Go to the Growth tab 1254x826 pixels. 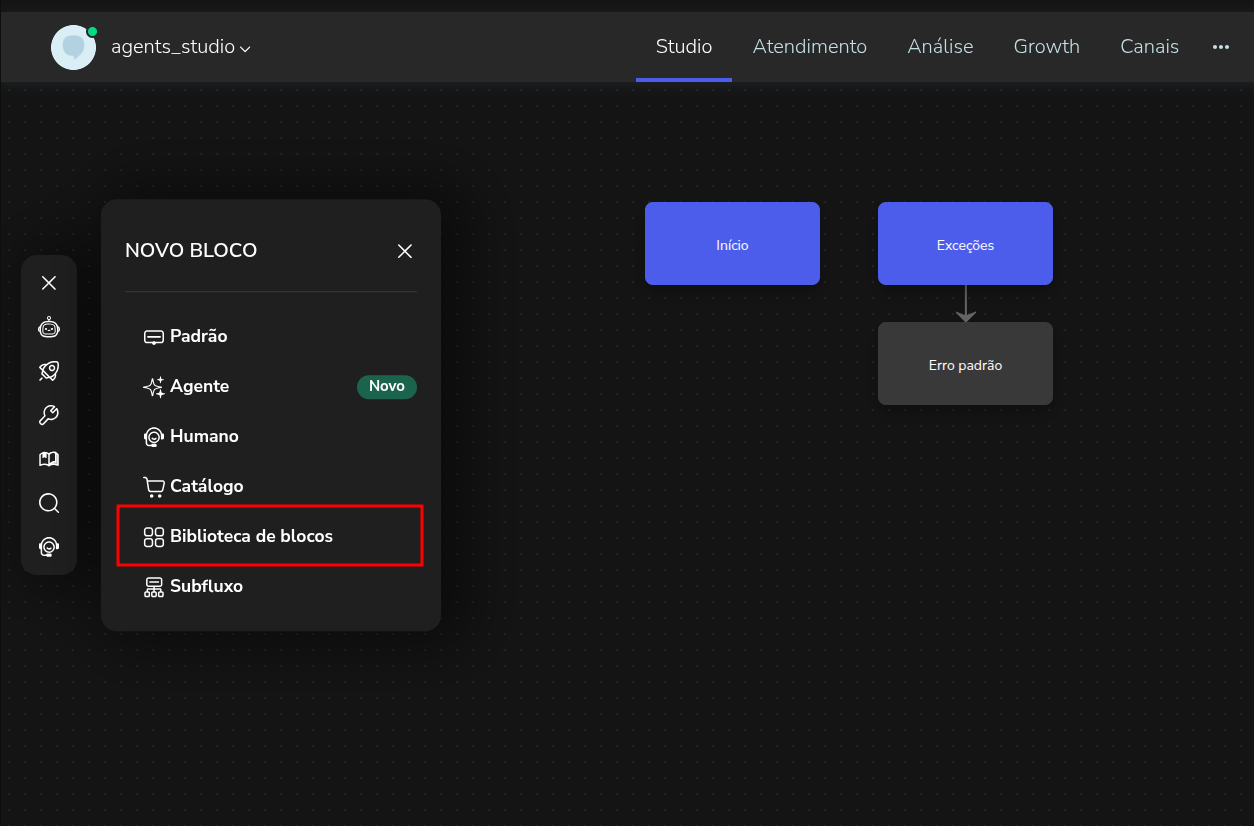(x=1046, y=47)
